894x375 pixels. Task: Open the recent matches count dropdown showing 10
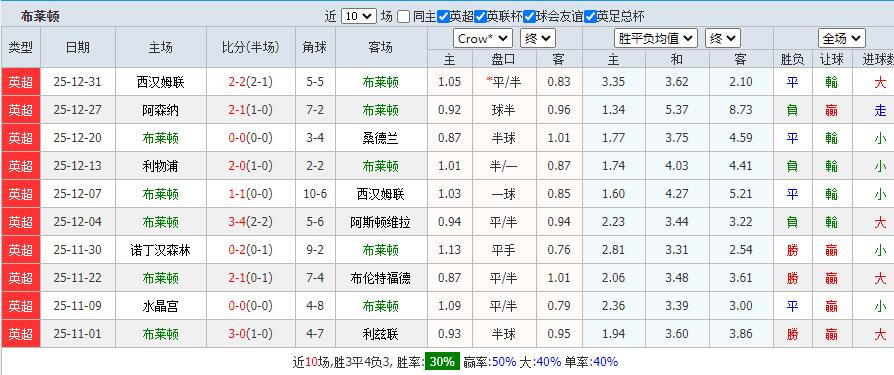(359, 16)
